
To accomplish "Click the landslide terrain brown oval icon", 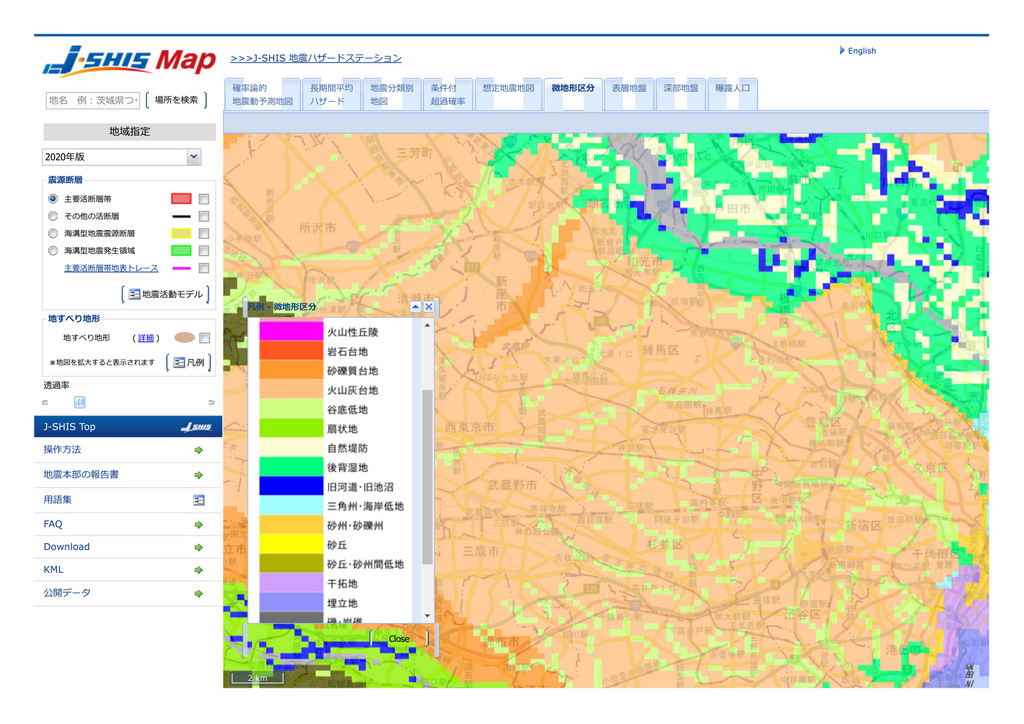I will (184, 338).
